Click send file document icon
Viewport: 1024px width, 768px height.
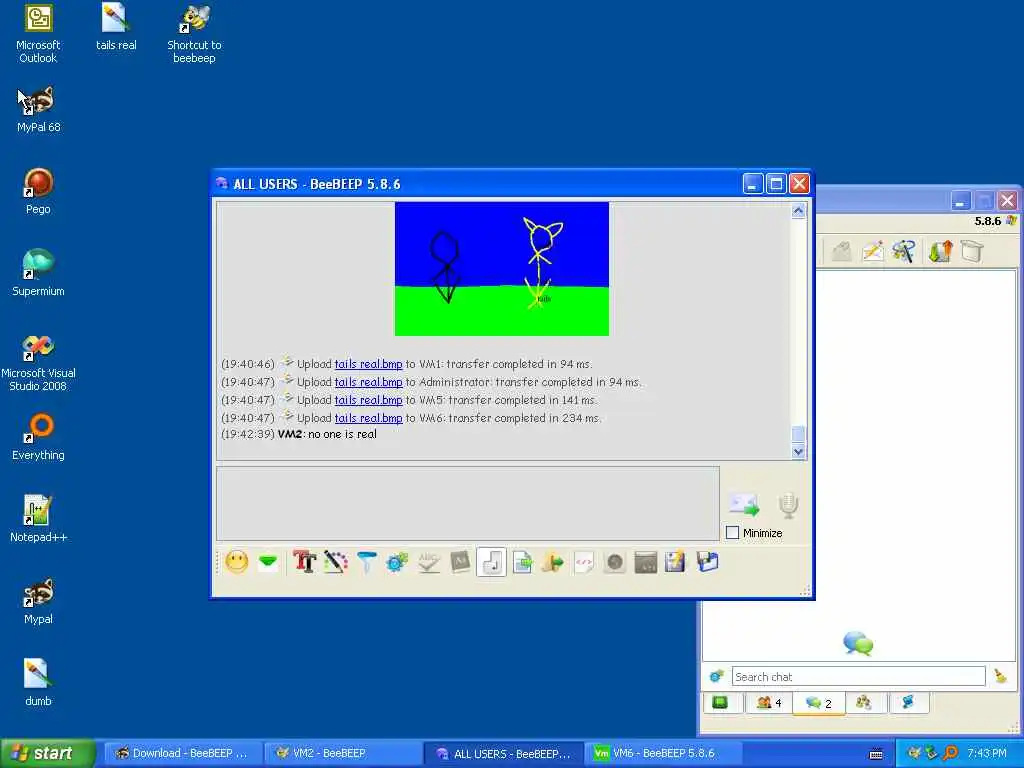tap(522, 562)
